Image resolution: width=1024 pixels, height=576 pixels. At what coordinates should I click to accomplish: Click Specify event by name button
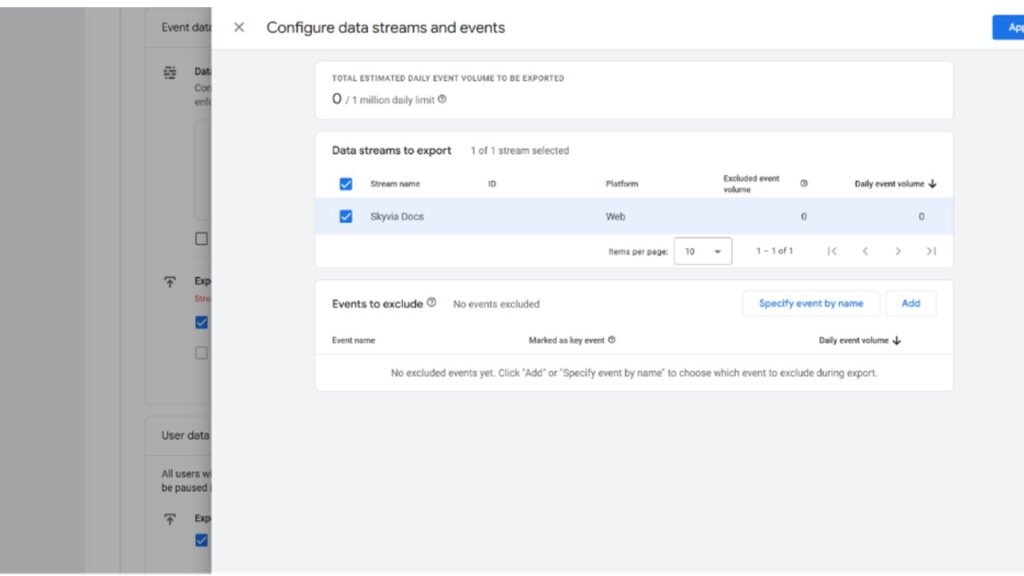(x=811, y=303)
